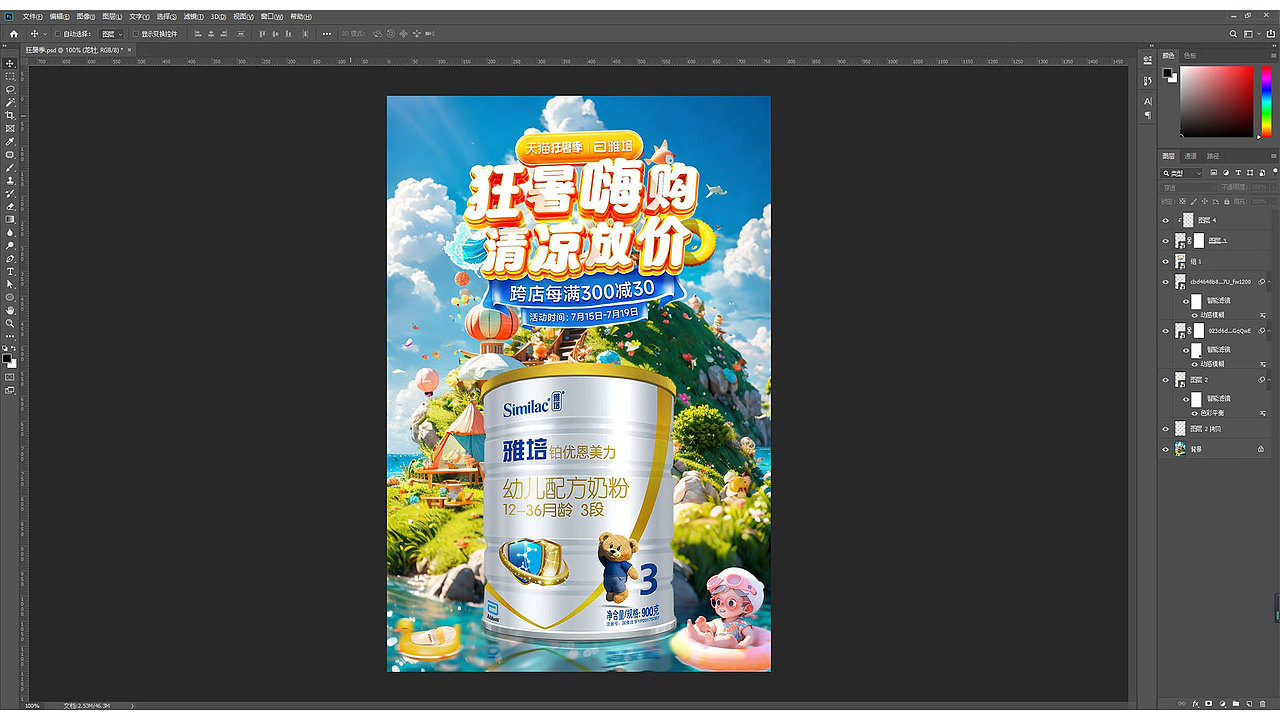Select the Eraser tool

coord(10,206)
